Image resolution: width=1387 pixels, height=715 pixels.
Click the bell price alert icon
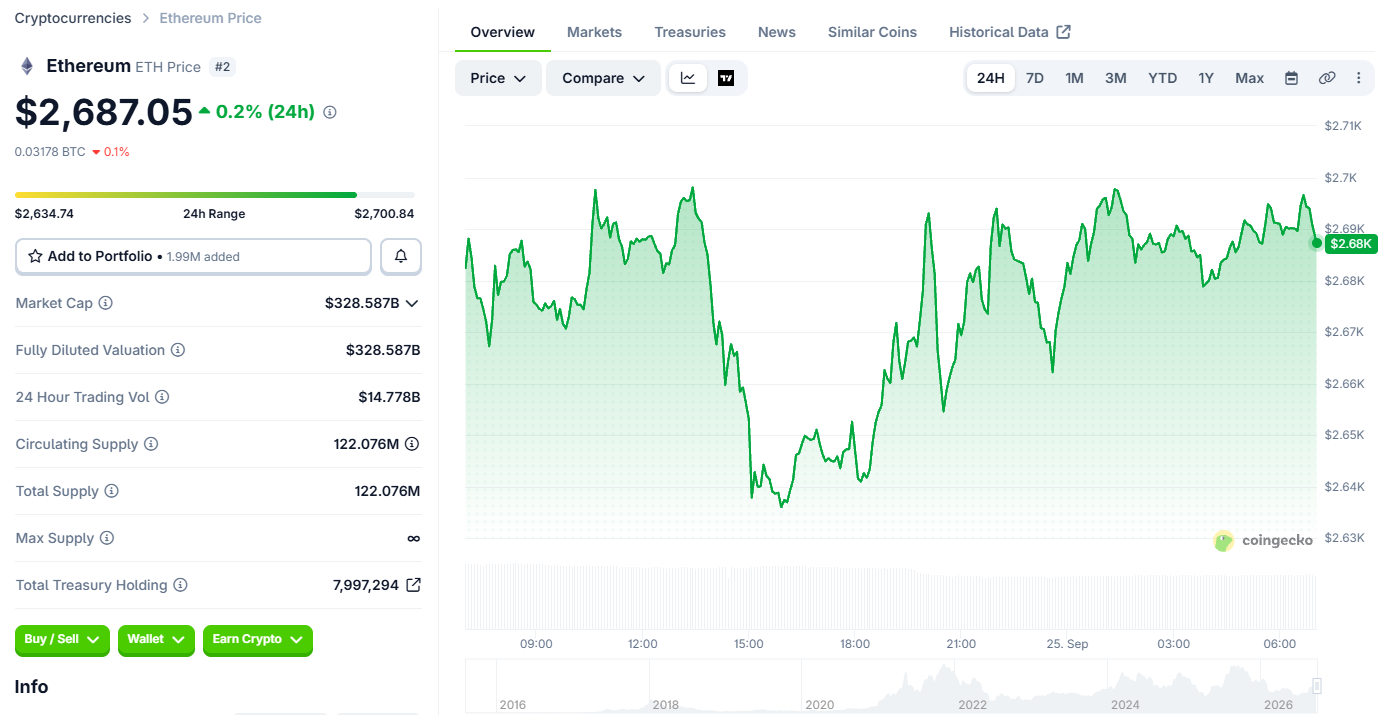click(x=401, y=256)
